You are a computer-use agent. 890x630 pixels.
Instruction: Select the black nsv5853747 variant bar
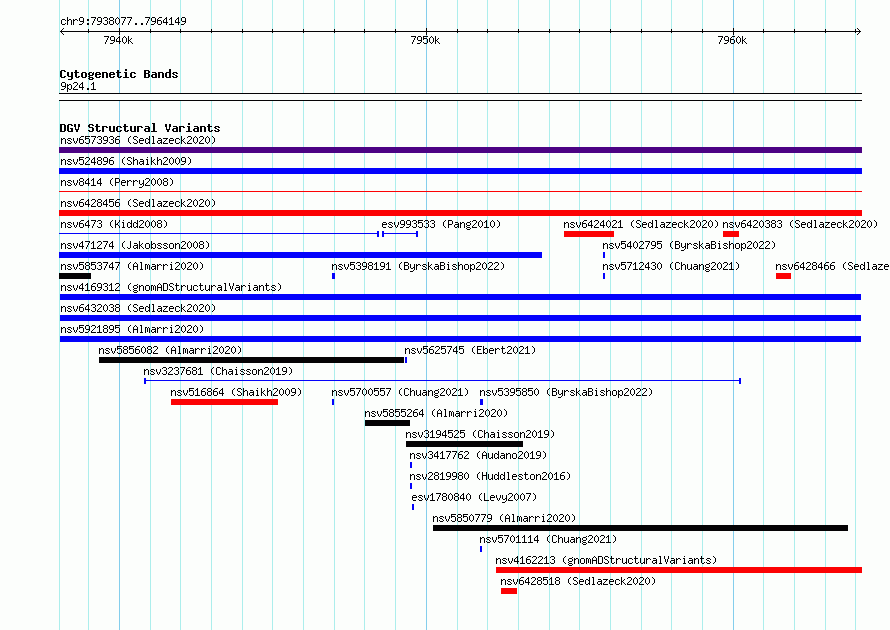pyautogui.click(x=75, y=276)
